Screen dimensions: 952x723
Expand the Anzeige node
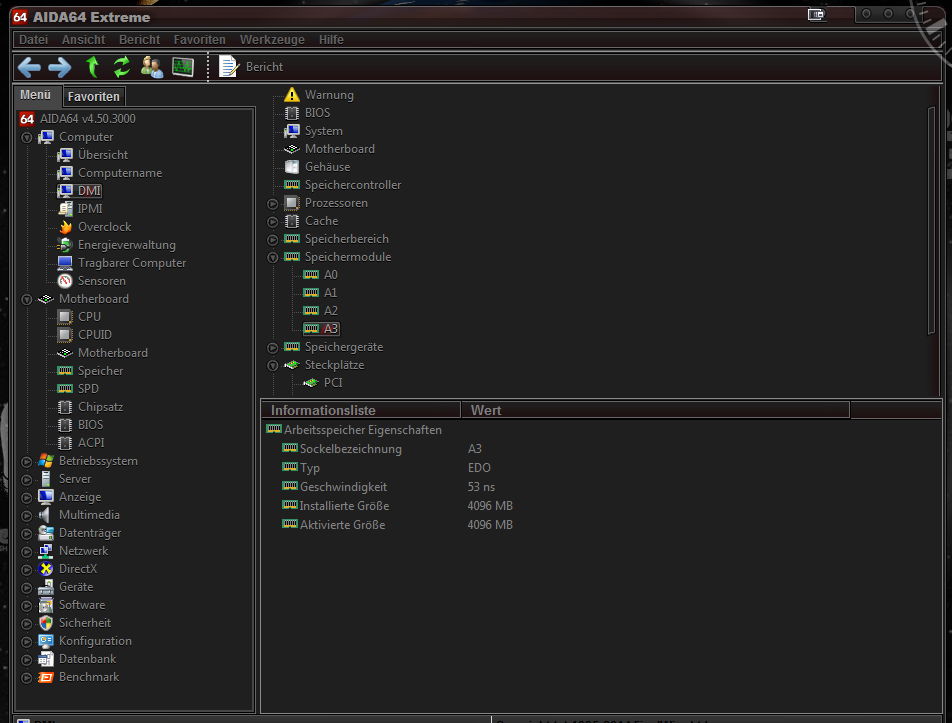point(27,498)
